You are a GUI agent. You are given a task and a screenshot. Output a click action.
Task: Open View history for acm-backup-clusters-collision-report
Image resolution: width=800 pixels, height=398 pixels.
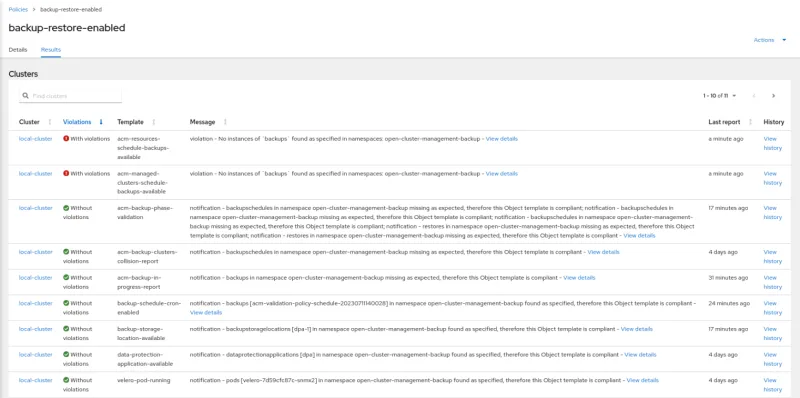click(772, 257)
